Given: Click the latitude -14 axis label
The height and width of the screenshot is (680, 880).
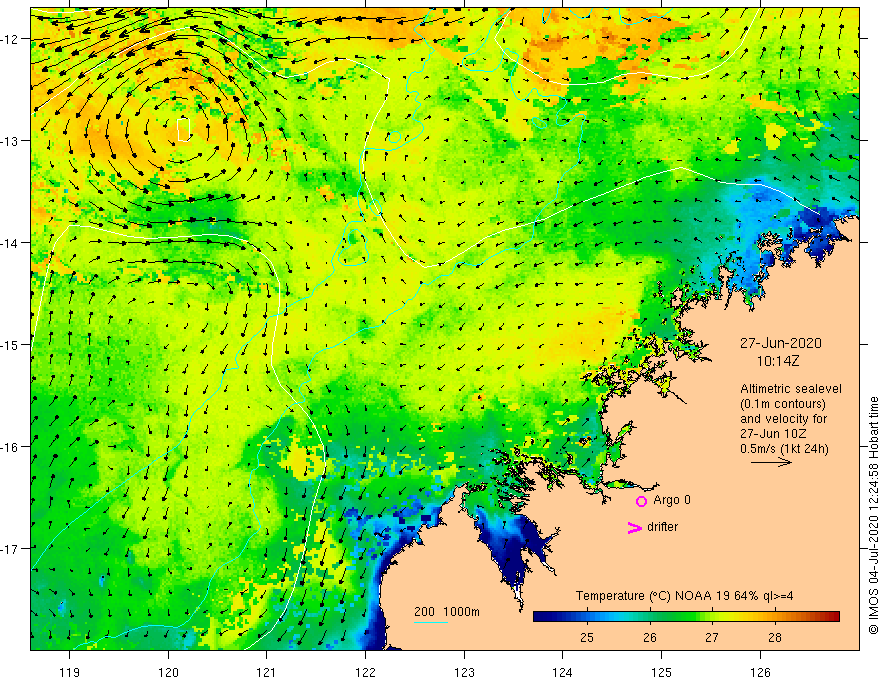Looking at the screenshot, I should [10, 243].
